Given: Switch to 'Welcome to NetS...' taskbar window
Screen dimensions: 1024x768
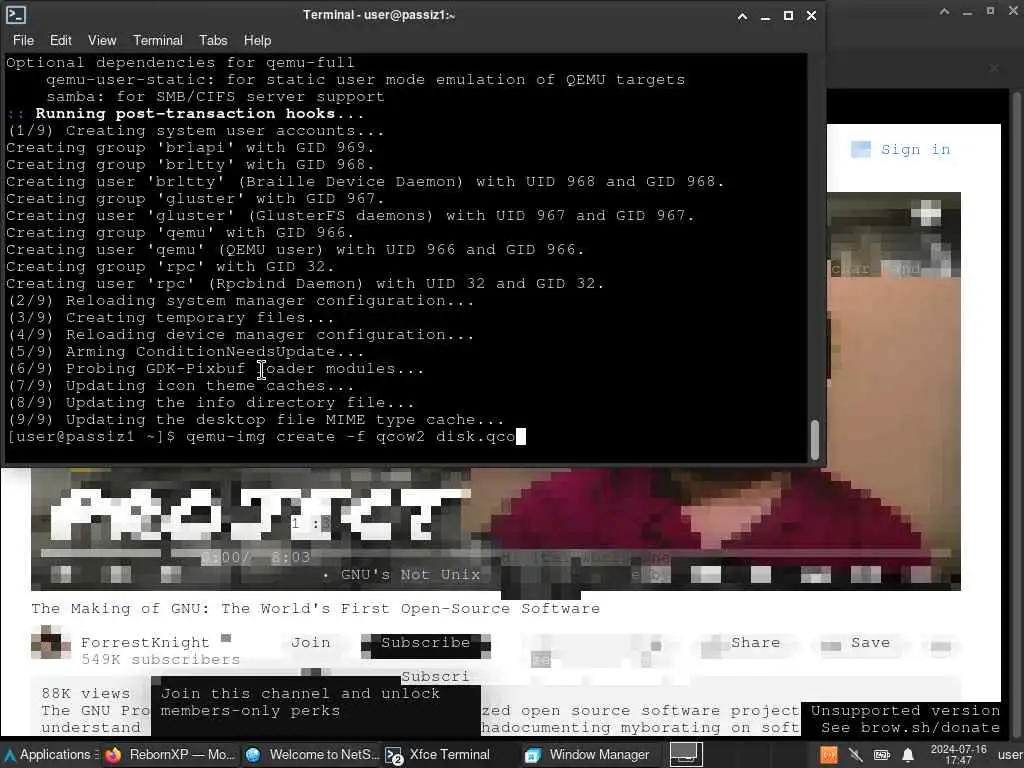Looking at the screenshot, I should click(312, 754).
